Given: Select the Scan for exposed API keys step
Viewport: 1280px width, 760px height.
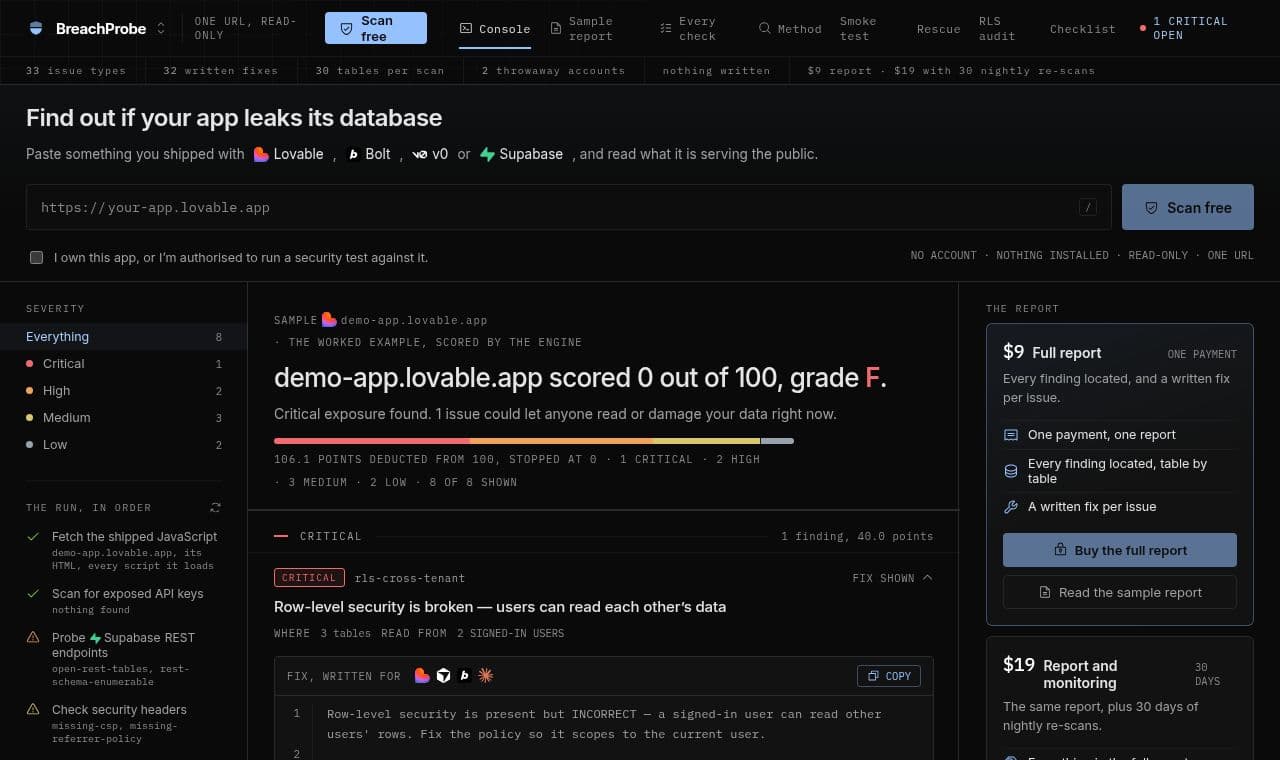Looking at the screenshot, I should pyautogui.click(x=123, y=601).
